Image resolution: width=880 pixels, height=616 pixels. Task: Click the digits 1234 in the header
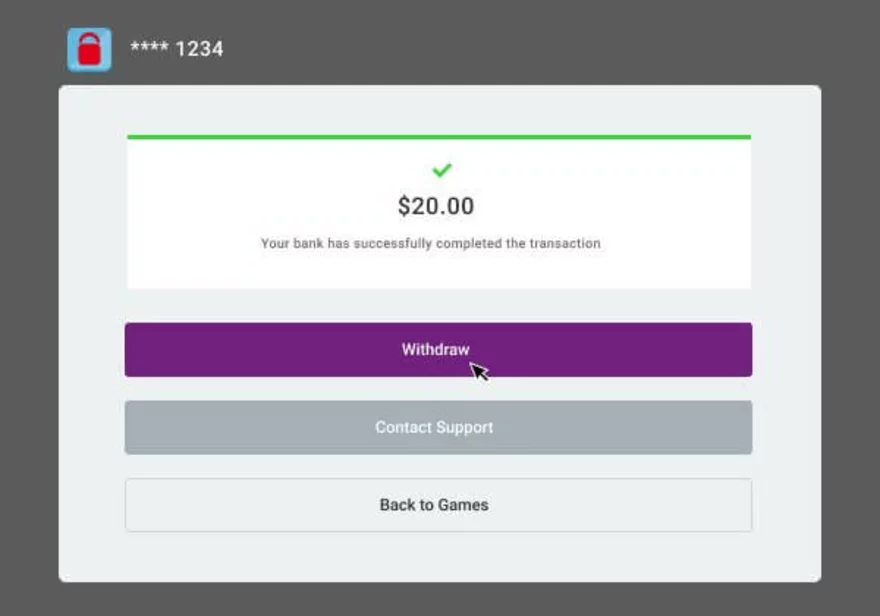pos(200,49)
